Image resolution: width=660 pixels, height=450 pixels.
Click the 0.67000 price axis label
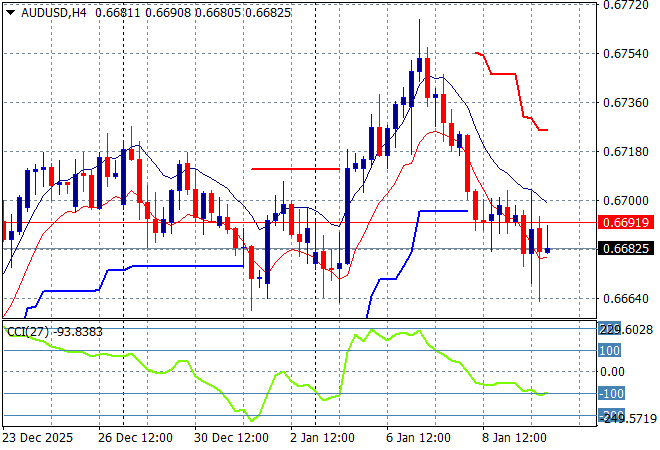pyautogui.click(x=630, y=200)
